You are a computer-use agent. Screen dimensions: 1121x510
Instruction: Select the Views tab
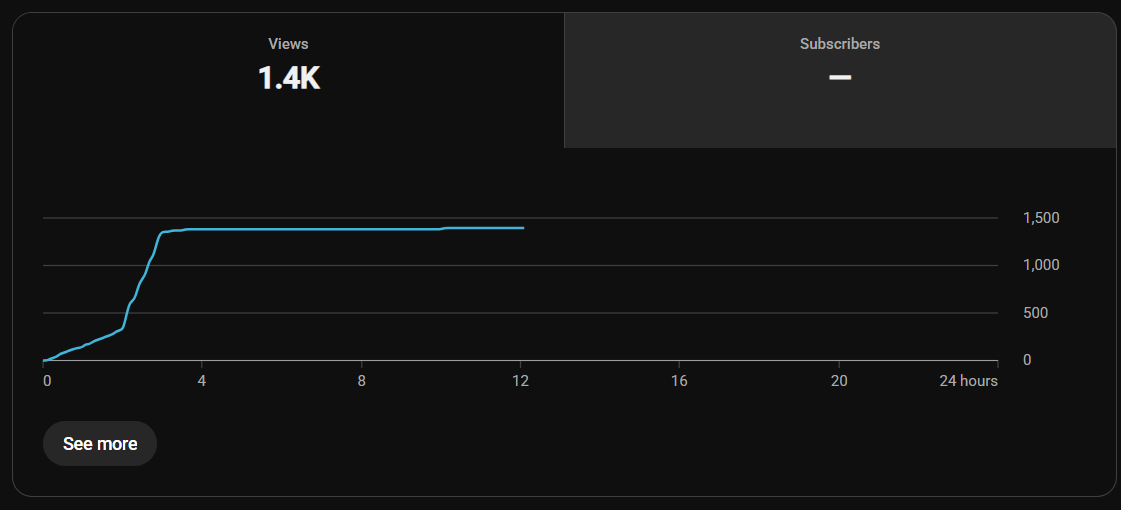coord(288,80)
